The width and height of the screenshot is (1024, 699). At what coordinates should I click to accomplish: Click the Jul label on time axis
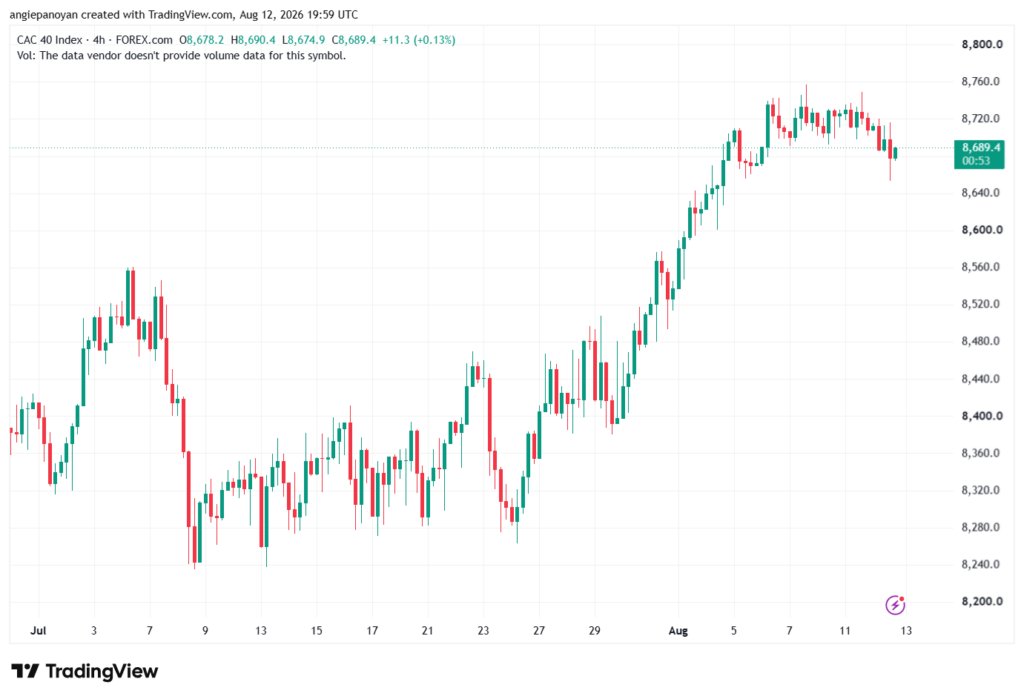click(x=39, y=630)
